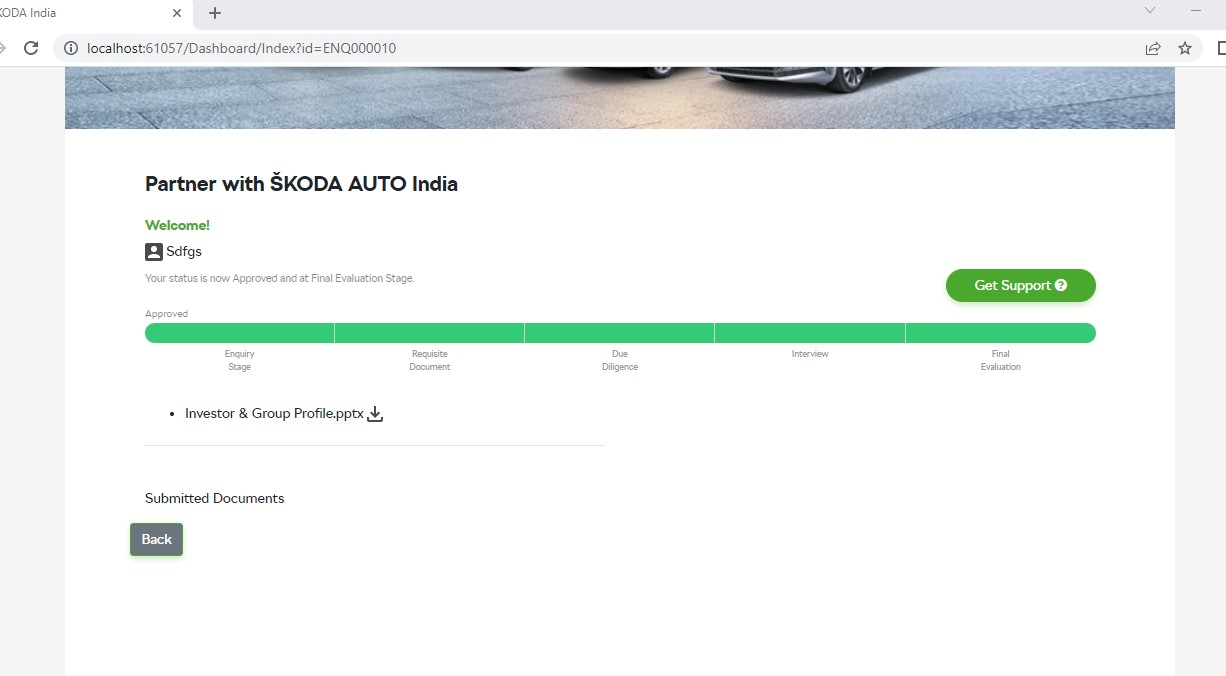Click the Submitted Documents heading
1226x676 pixels.
tap(214, 498)
